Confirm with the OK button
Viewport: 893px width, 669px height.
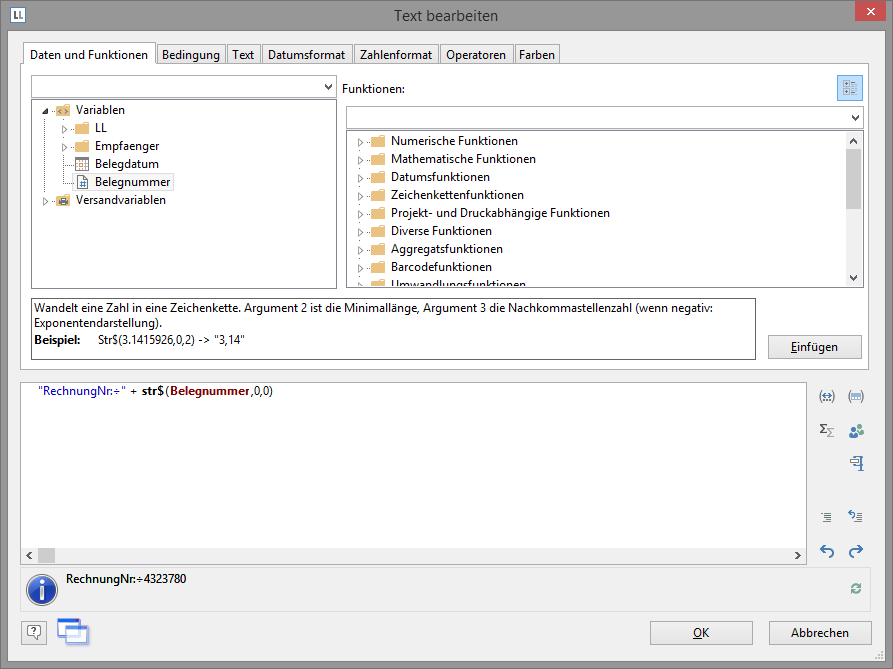(701, 633)
